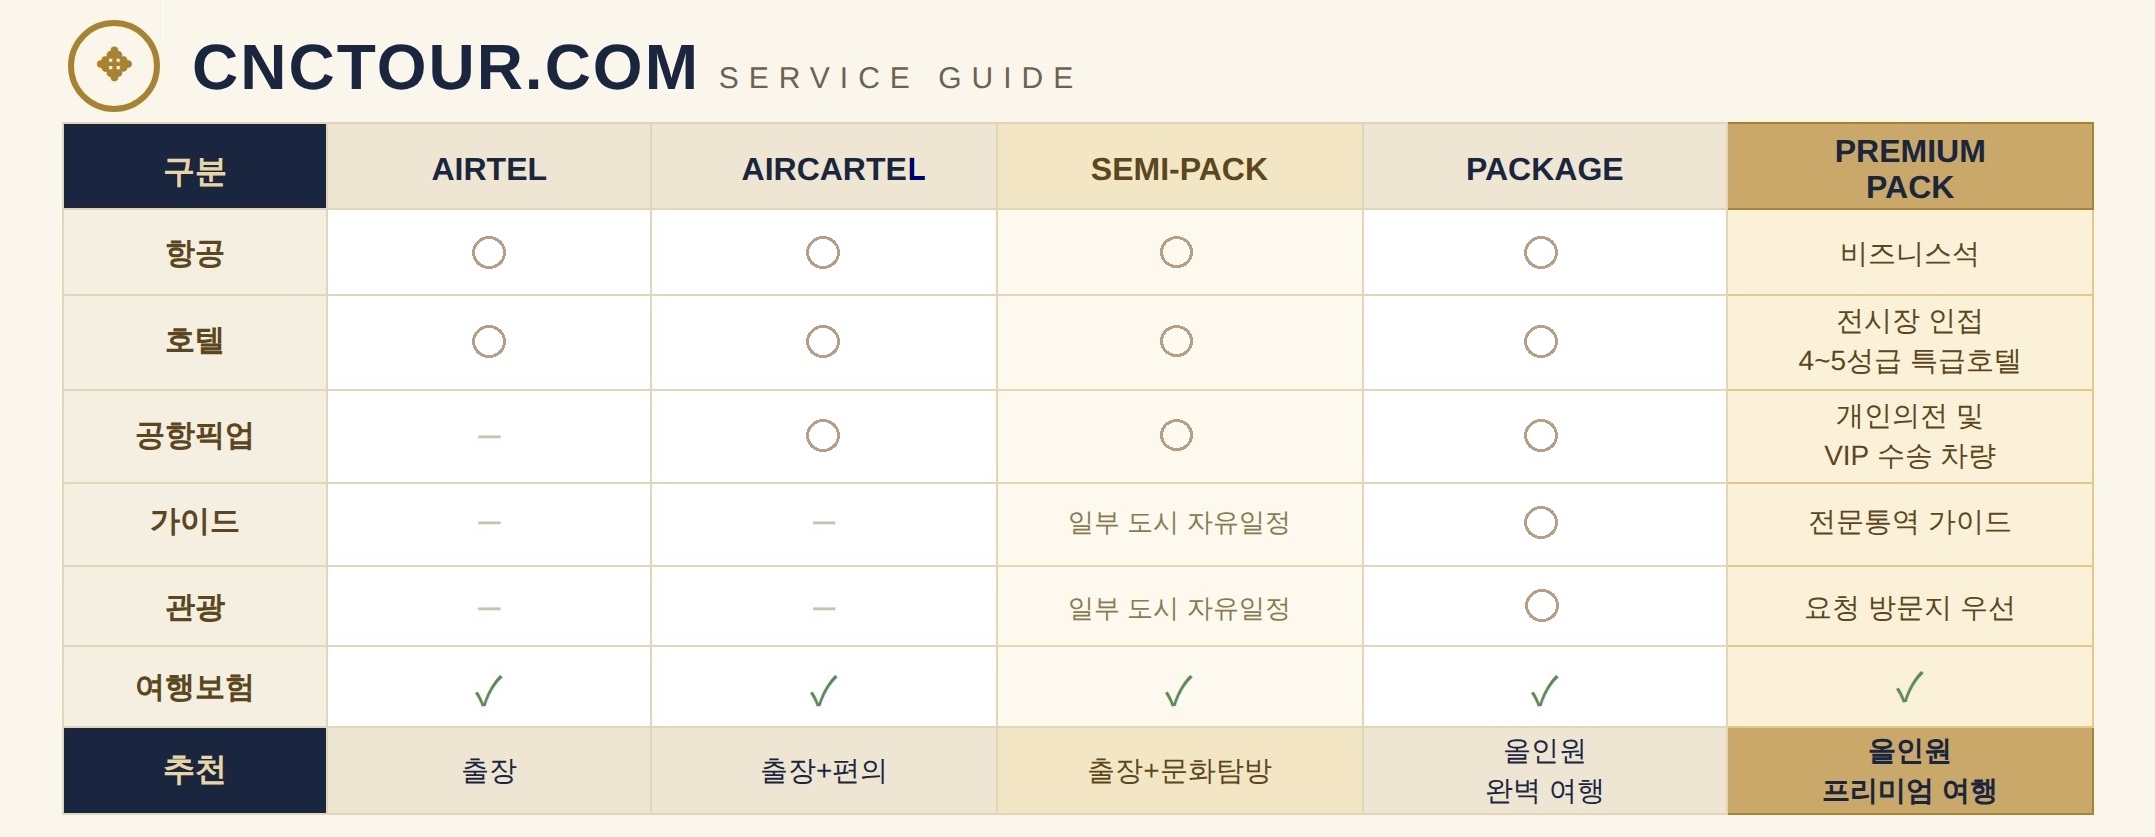Image resolution: width=2155 pixels, height=837 pixels.
Task: Click the AIRTEL flight circle mark
Action: point(489,252)
